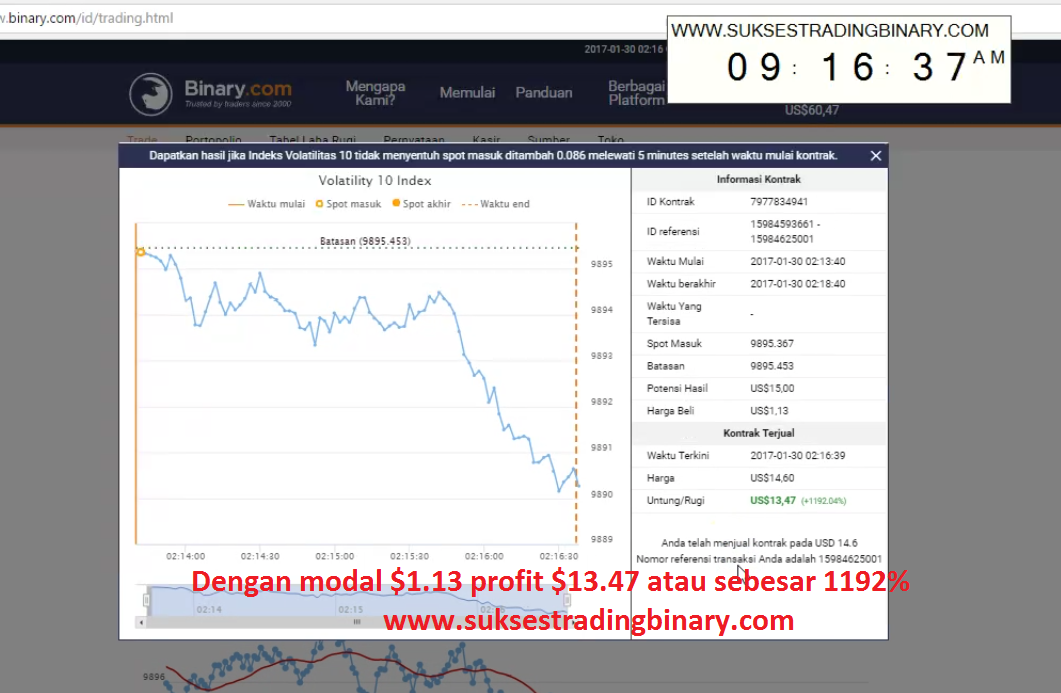Select profit value US$13,47
This screenshot has width=1061, height=693.
tap(773, 501)
